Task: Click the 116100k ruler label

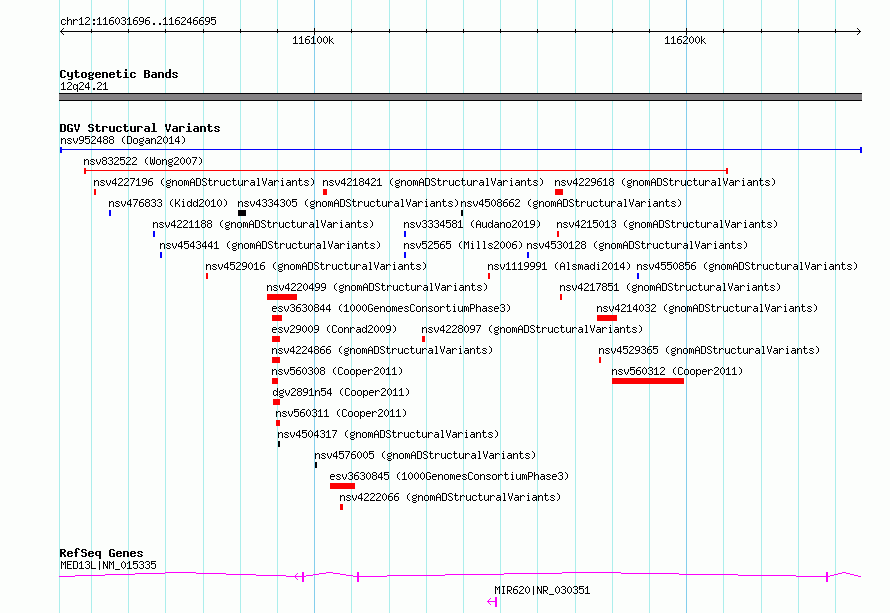Action: pyautogui.click(x=313, y=40)
